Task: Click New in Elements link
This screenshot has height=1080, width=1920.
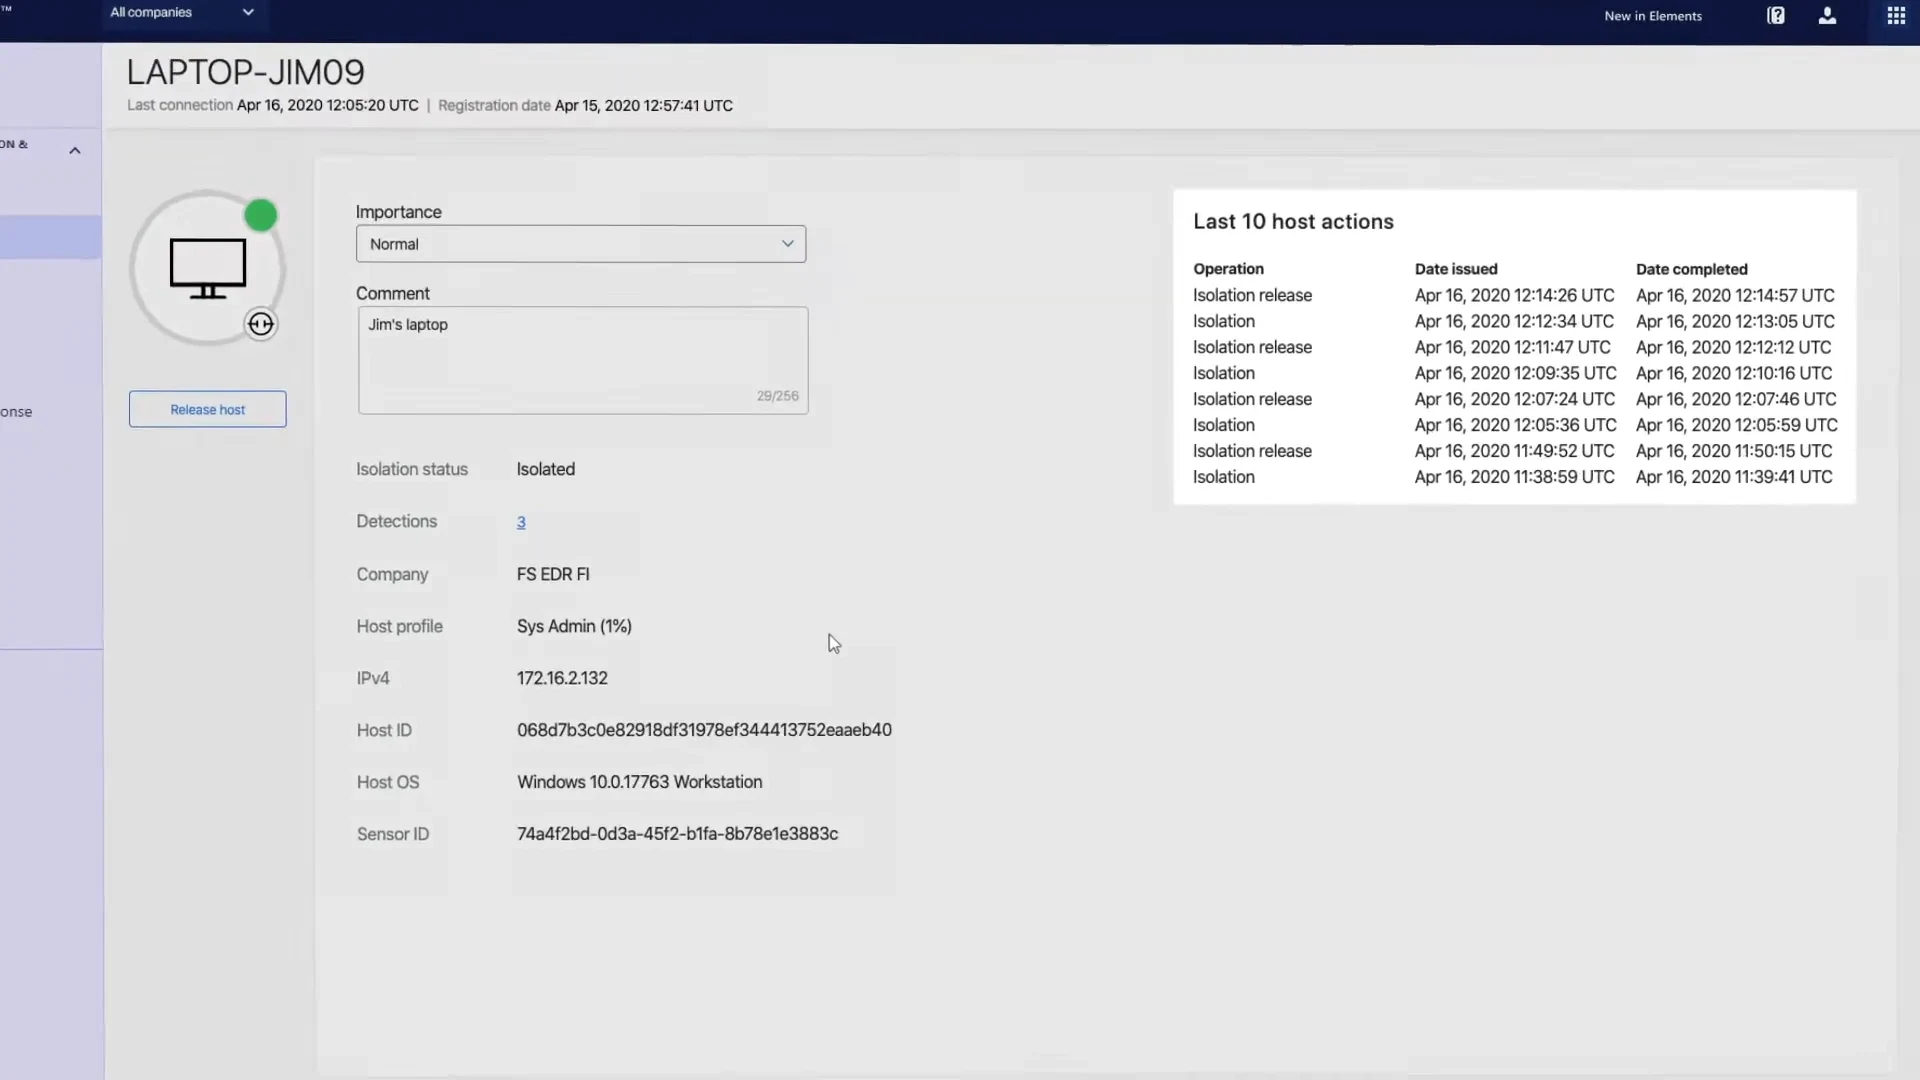Action: (x=1653, y=16)
